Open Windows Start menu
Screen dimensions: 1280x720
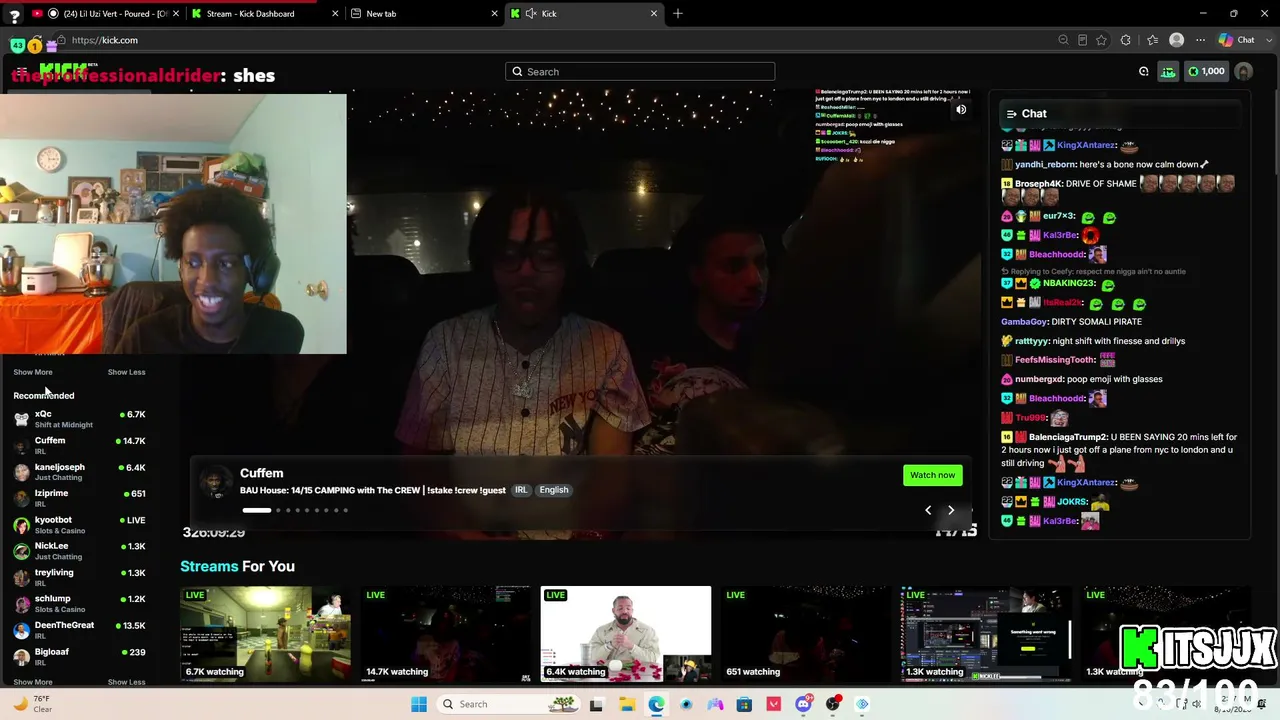point(419,704)
